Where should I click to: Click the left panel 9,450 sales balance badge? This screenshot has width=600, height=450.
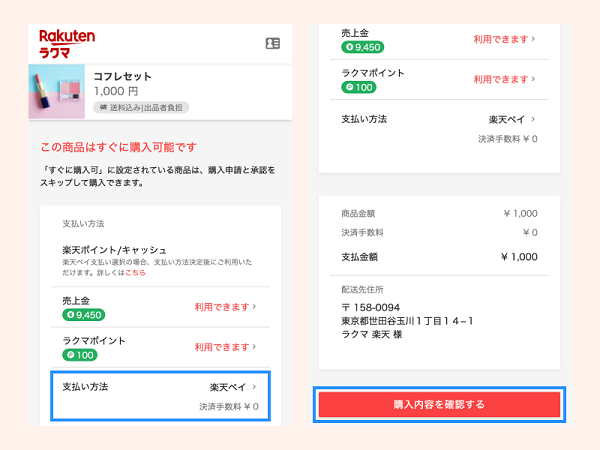[84, 315]
